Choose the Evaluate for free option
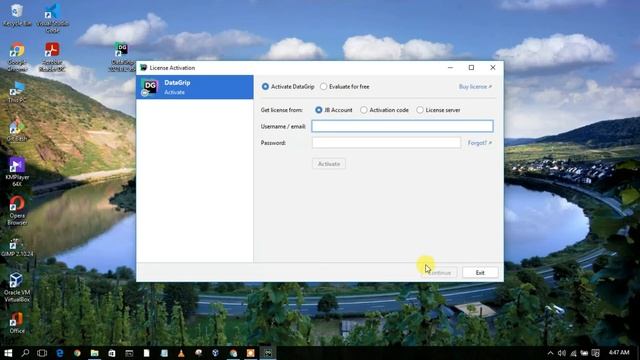The height and width of the screenshot is (360, 640). point(324,87)
